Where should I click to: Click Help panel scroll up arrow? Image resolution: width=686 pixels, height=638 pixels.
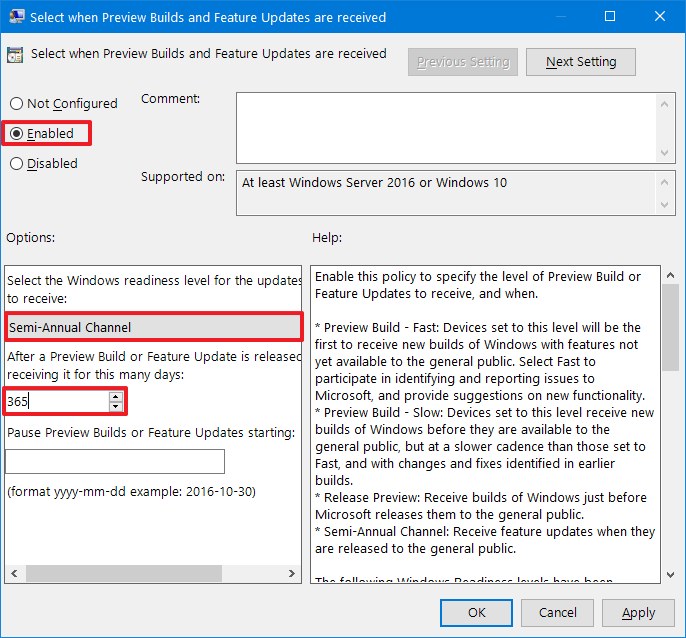[670, 275]
